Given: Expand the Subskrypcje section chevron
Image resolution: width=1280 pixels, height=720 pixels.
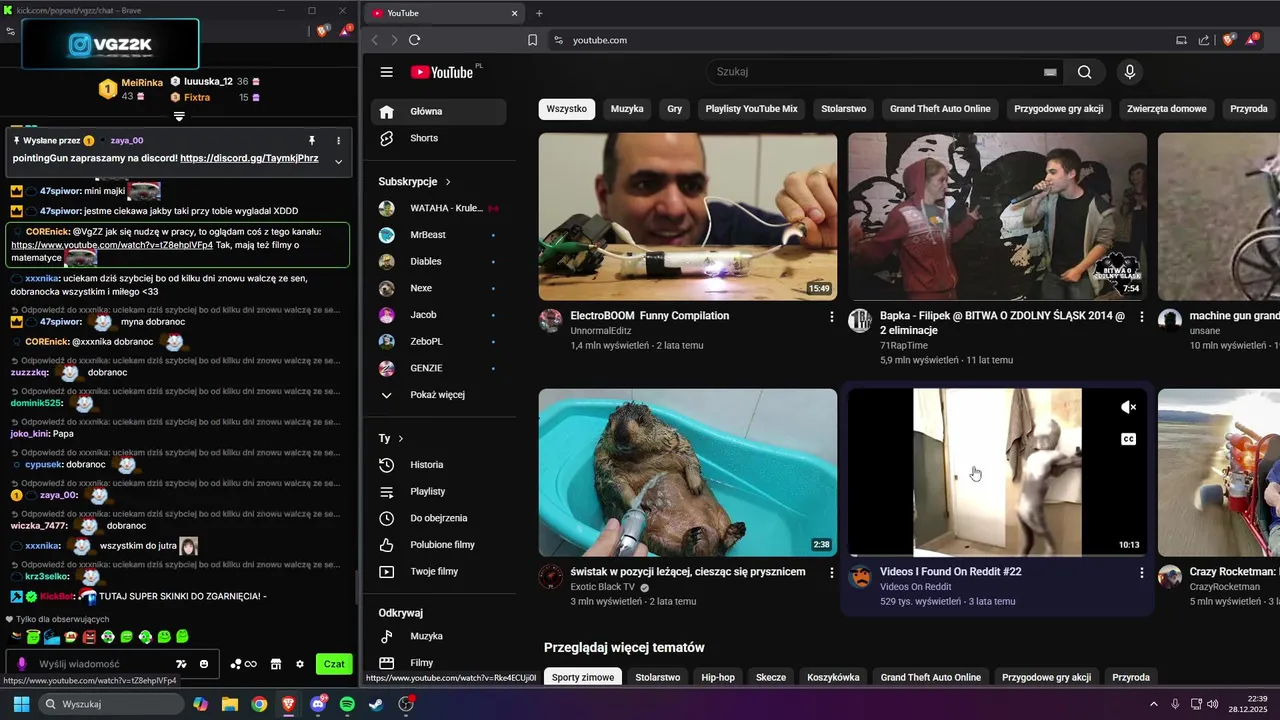Looking at the screenshot, I should 448,182.
